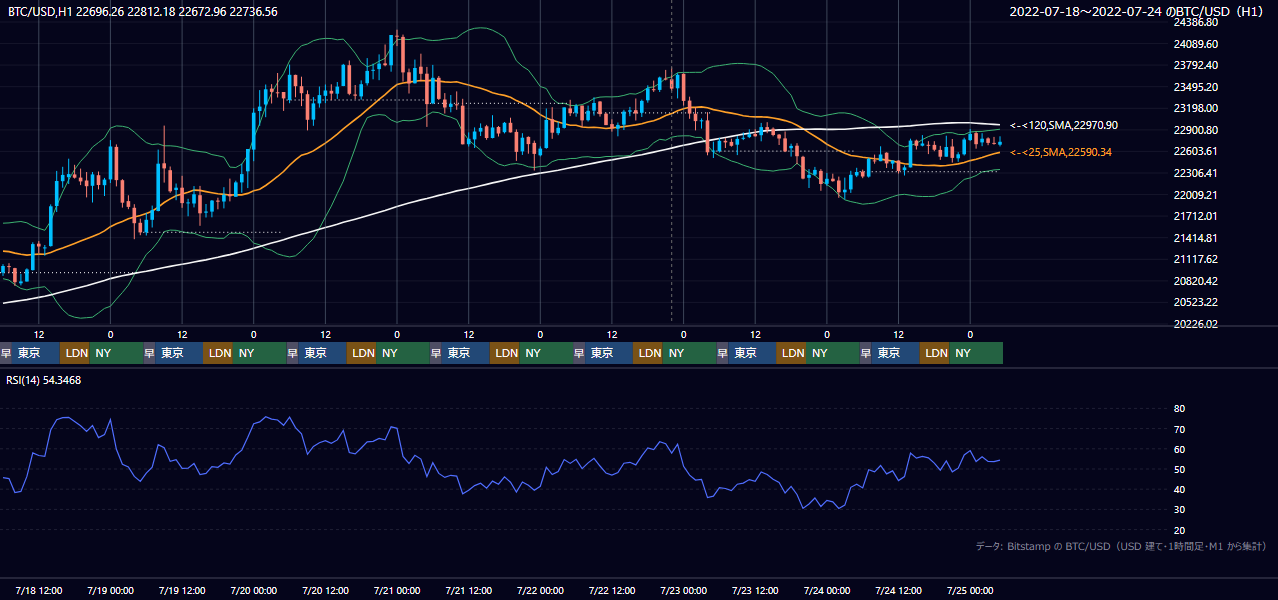The width and height of the screenshot is (1278, 600).
Task: Click the 7/22 00:00 date label
Action: [540, 590]
